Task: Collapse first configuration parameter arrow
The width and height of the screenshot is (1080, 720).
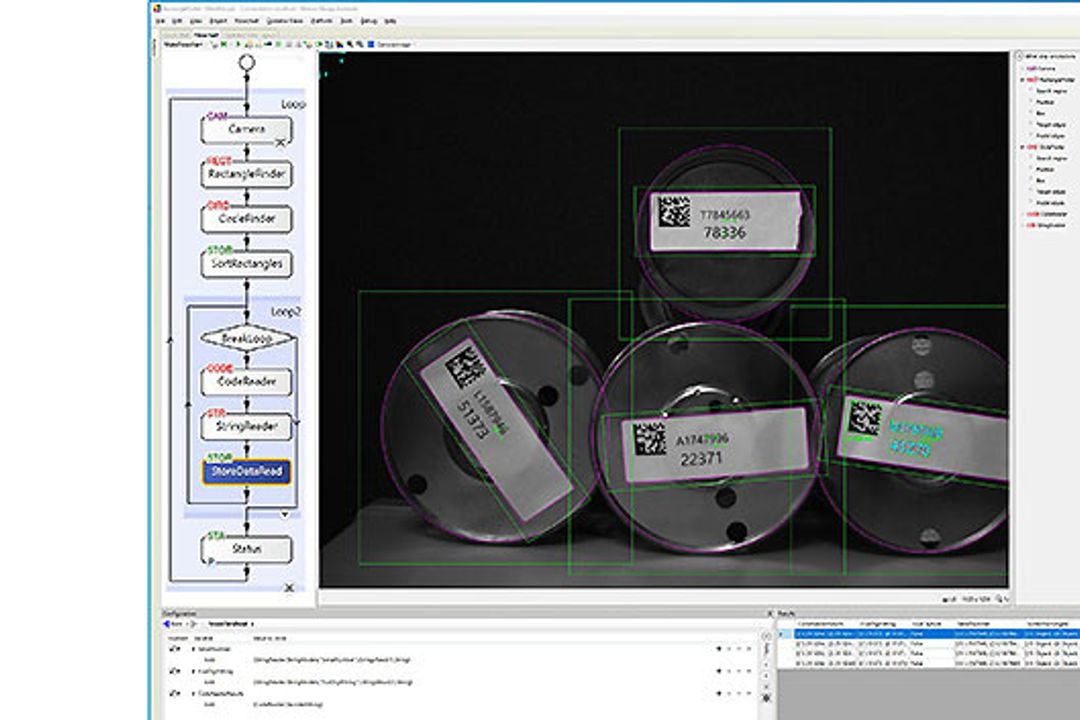Action: pos(194,648)
